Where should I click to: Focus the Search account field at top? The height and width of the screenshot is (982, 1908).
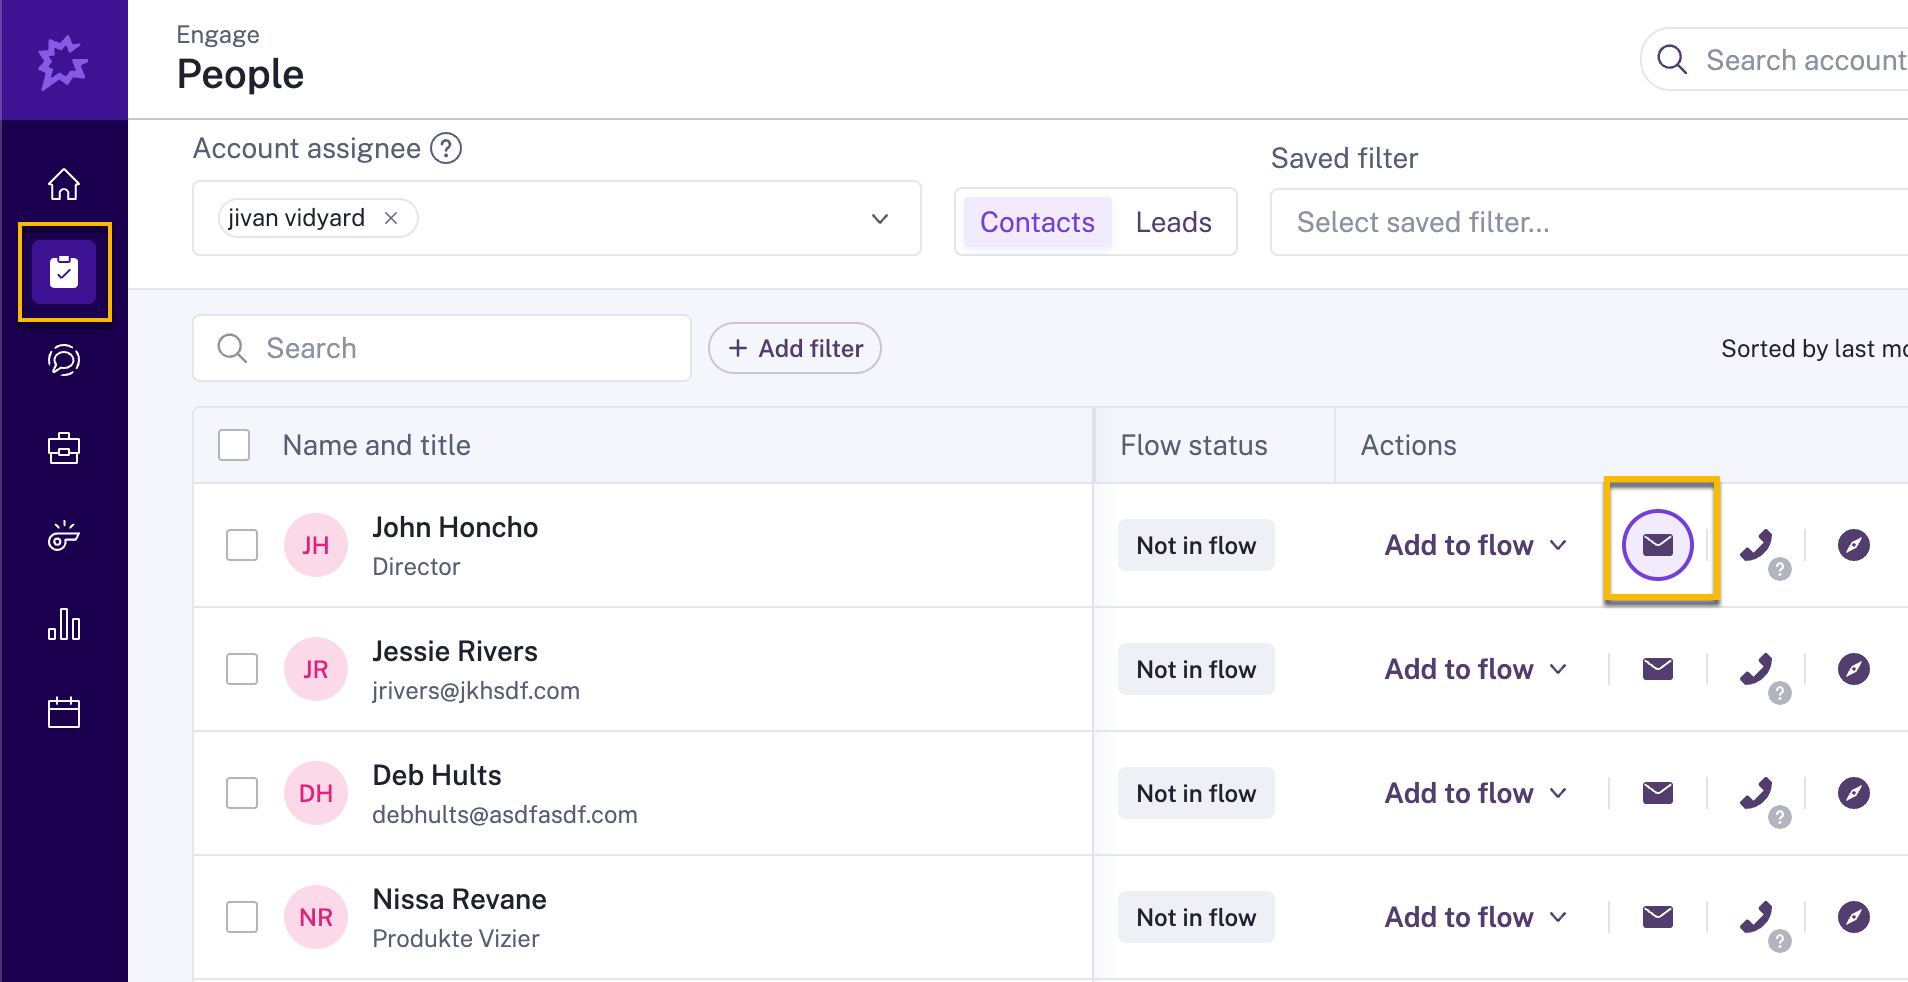(1774, 60)
